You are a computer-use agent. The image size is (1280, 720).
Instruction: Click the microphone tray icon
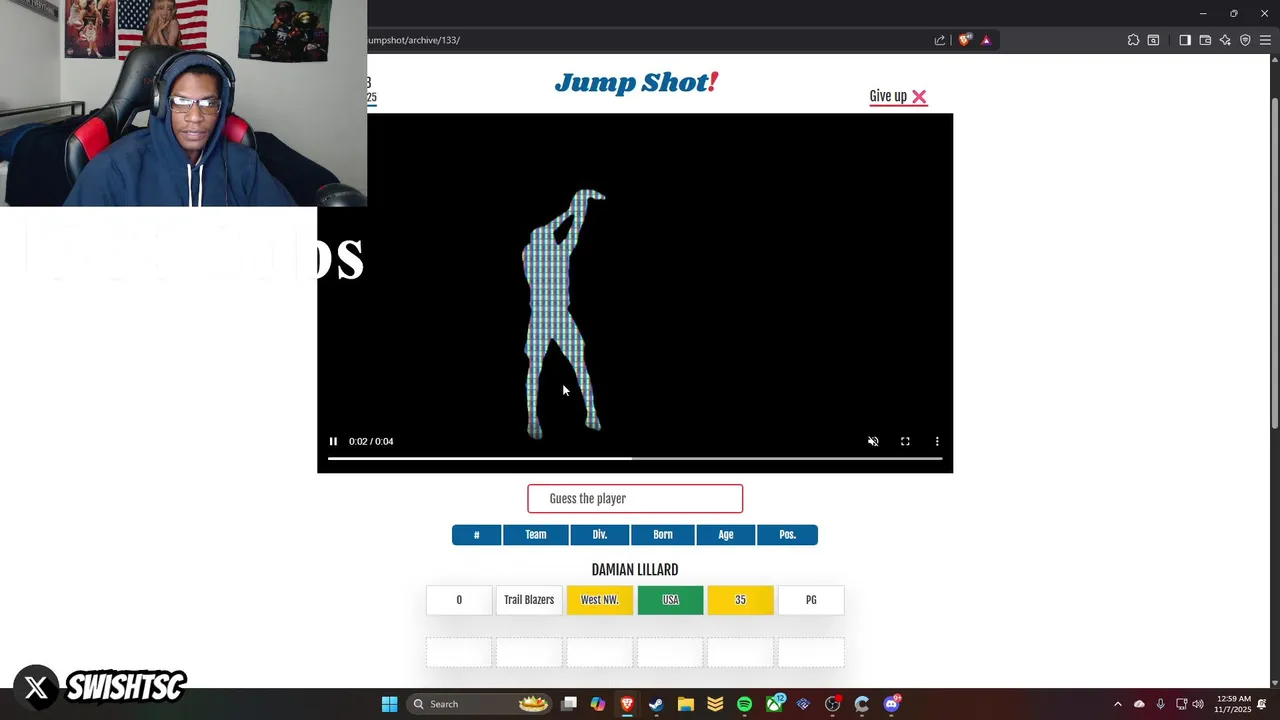(1160, 704)
